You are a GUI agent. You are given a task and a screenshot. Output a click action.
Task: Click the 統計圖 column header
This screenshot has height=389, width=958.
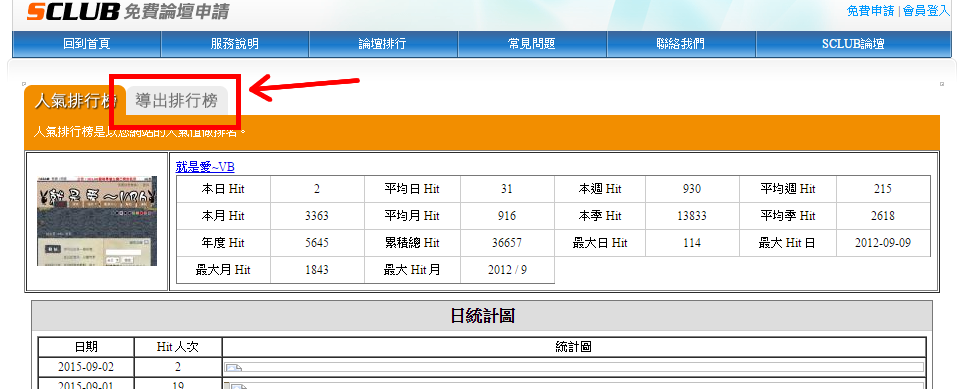[x=574, y=347]
